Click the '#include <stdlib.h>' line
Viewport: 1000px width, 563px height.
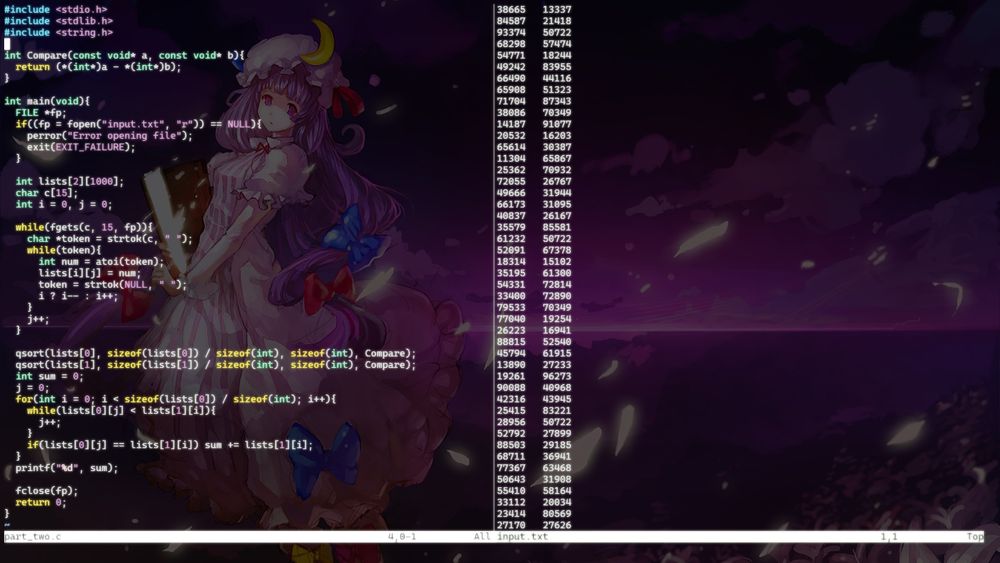click(x=59, y=21)
